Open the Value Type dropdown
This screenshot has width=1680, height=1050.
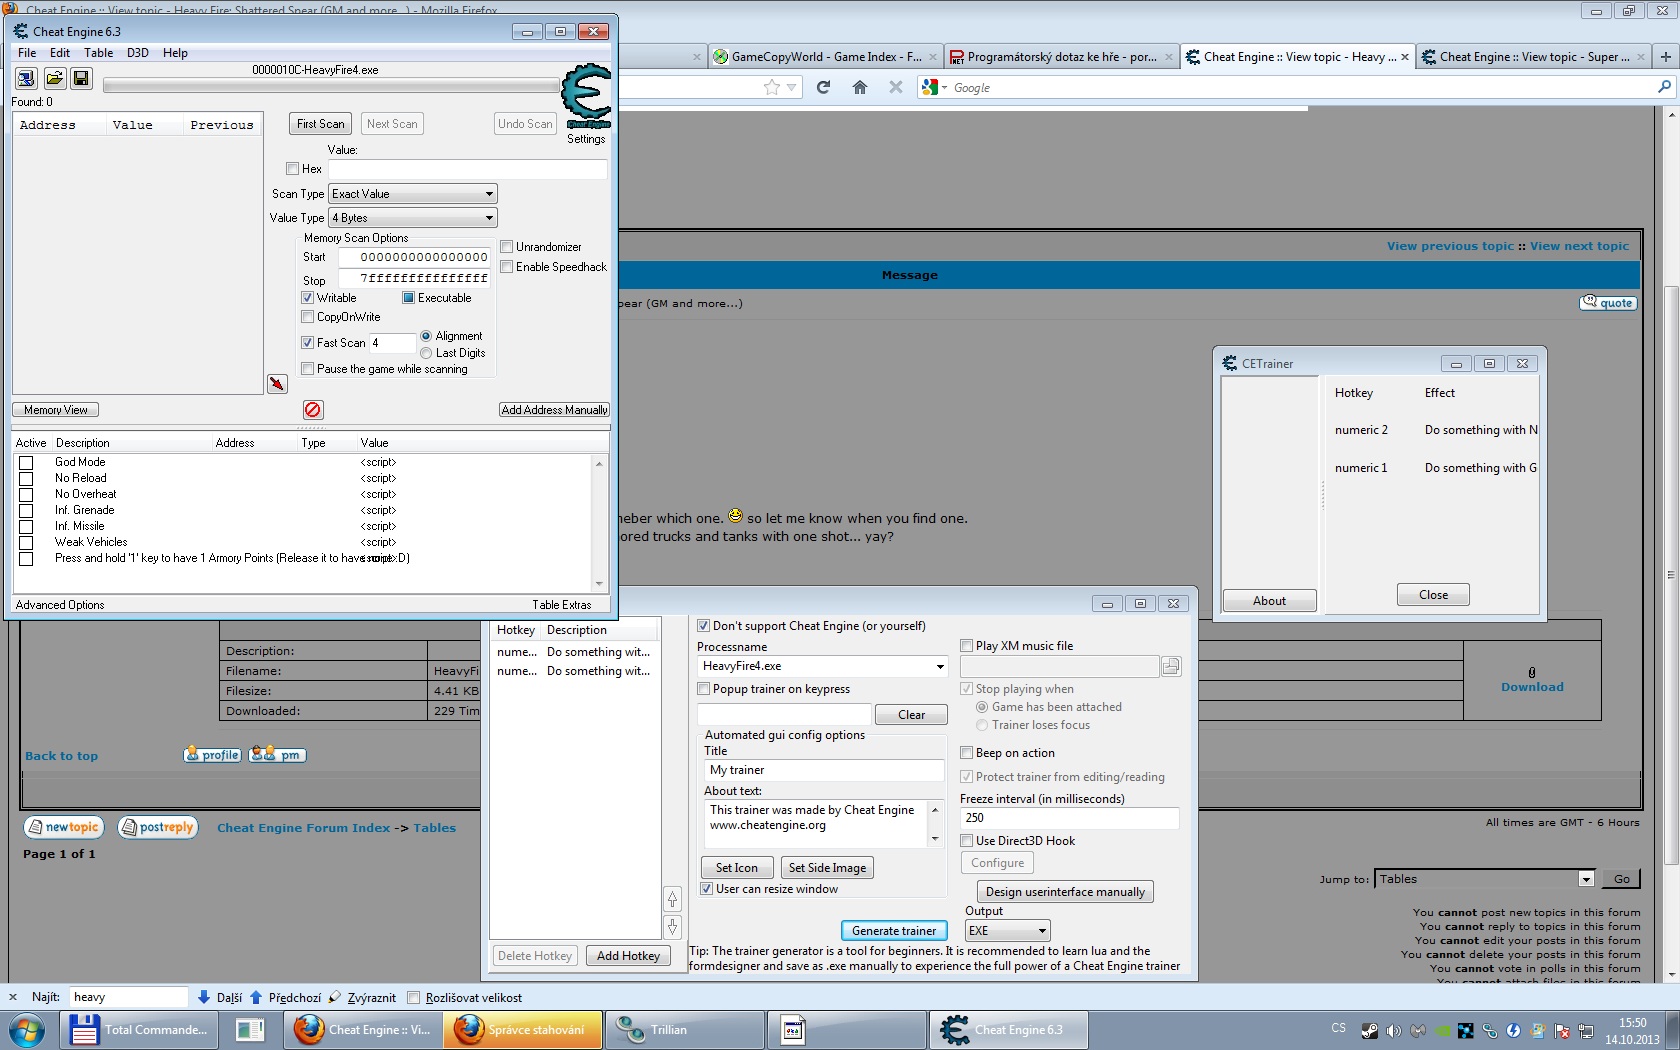413,218
